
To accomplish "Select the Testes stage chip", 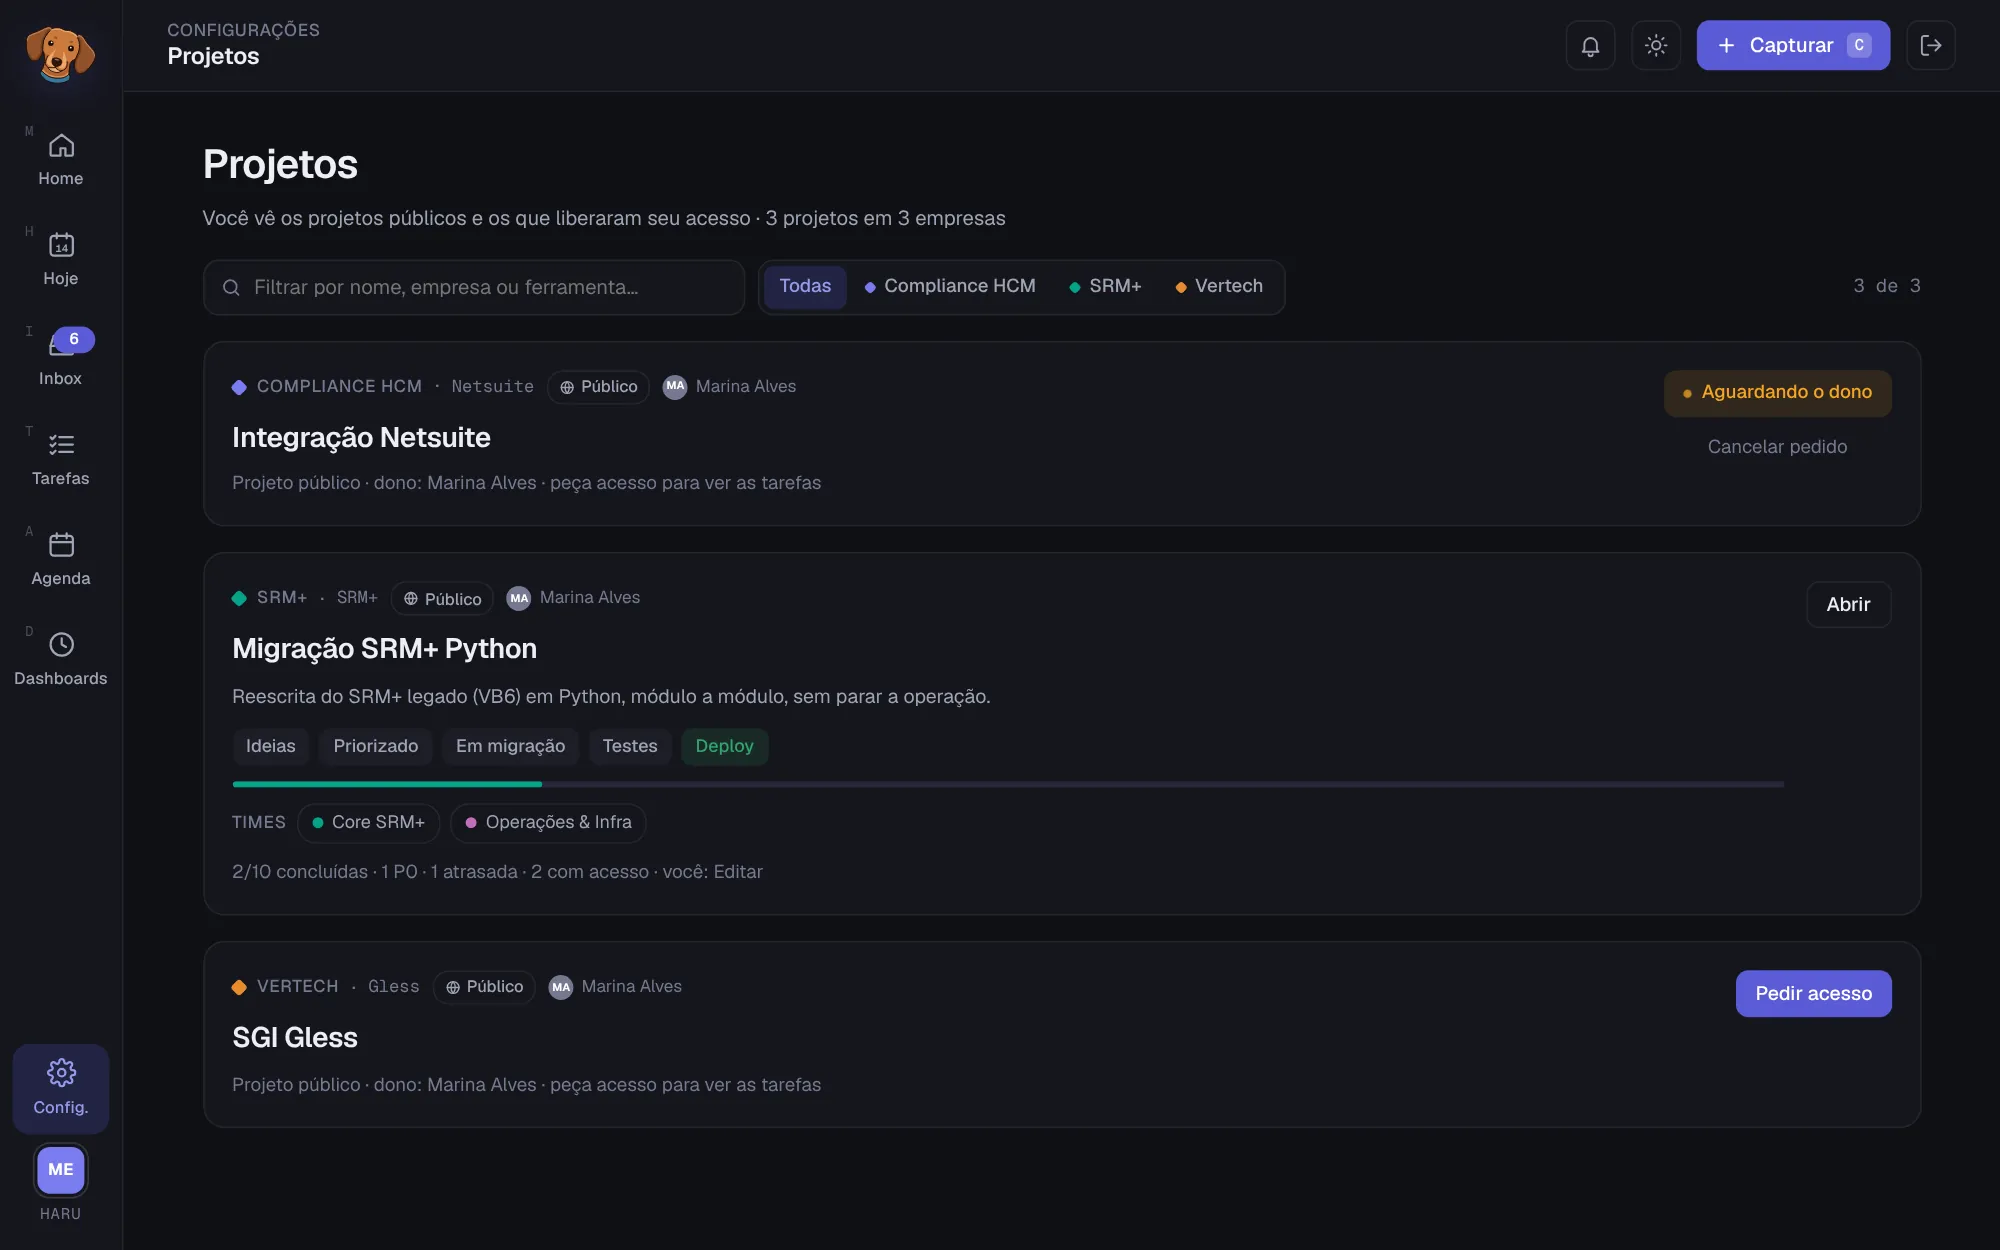I will 630,747.
